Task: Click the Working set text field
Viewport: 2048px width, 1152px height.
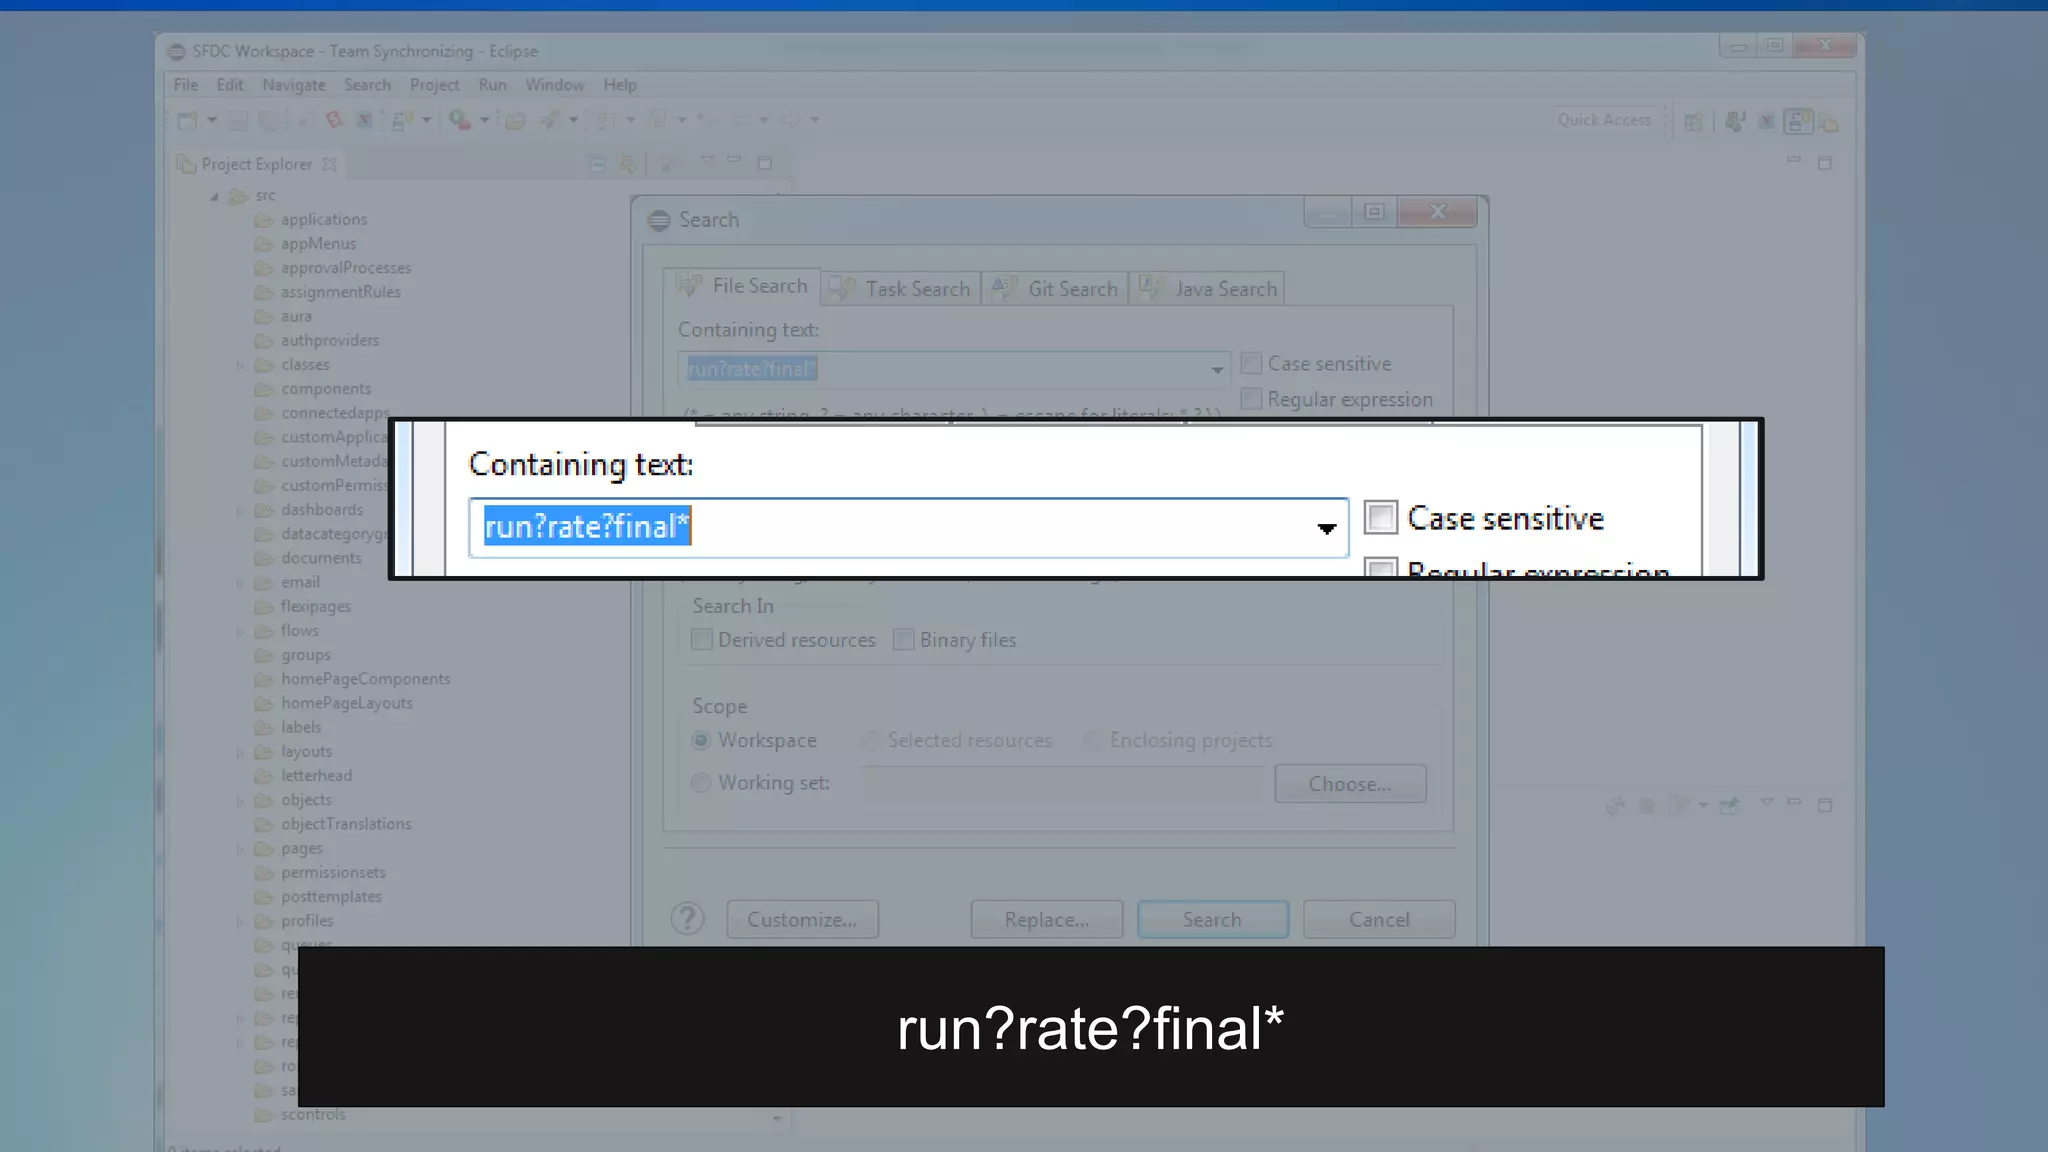Action: (1063, 783)
